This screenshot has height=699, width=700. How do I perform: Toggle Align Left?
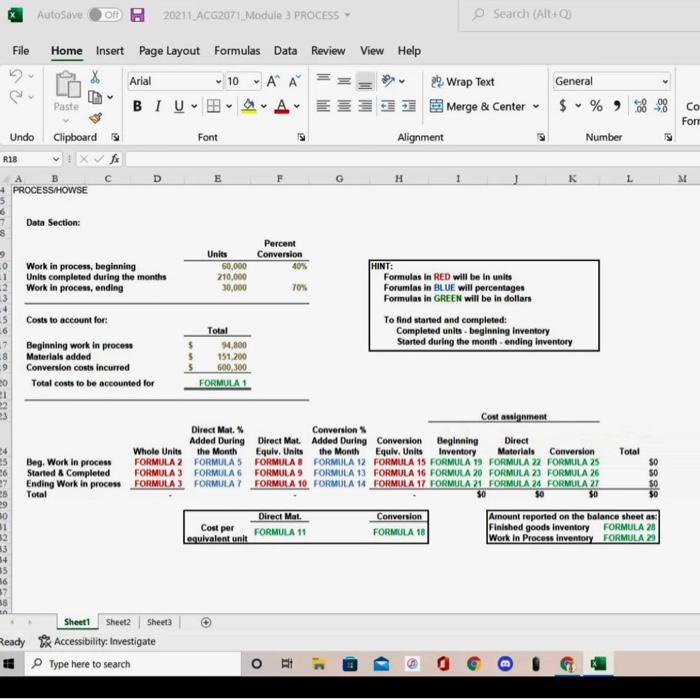coord(323,106)
